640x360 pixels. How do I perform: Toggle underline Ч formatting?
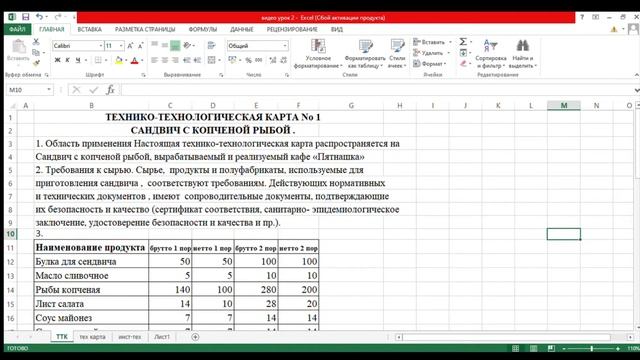click(78, 60)
